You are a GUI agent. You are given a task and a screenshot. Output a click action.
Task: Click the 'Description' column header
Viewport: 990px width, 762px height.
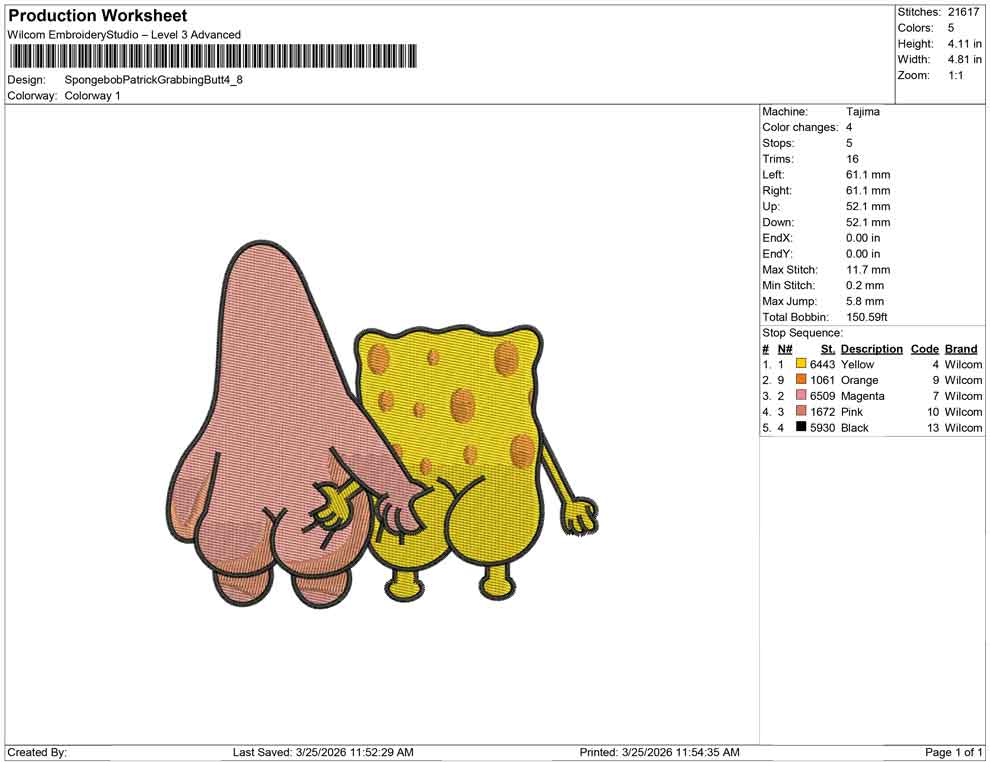click(x=871, y=348)
